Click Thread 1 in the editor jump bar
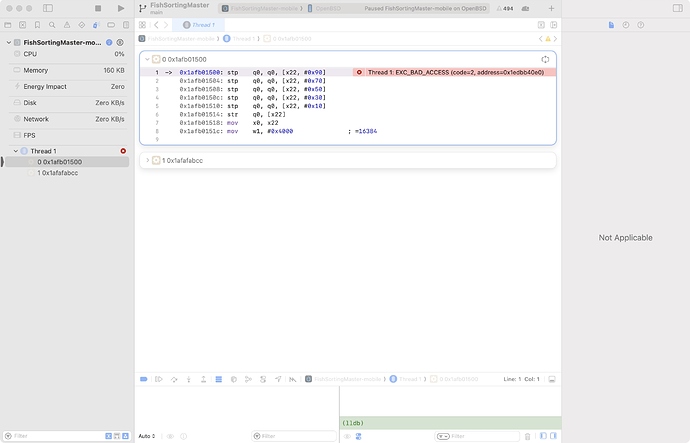The image size is (690, 443). (x=239, y=39)
